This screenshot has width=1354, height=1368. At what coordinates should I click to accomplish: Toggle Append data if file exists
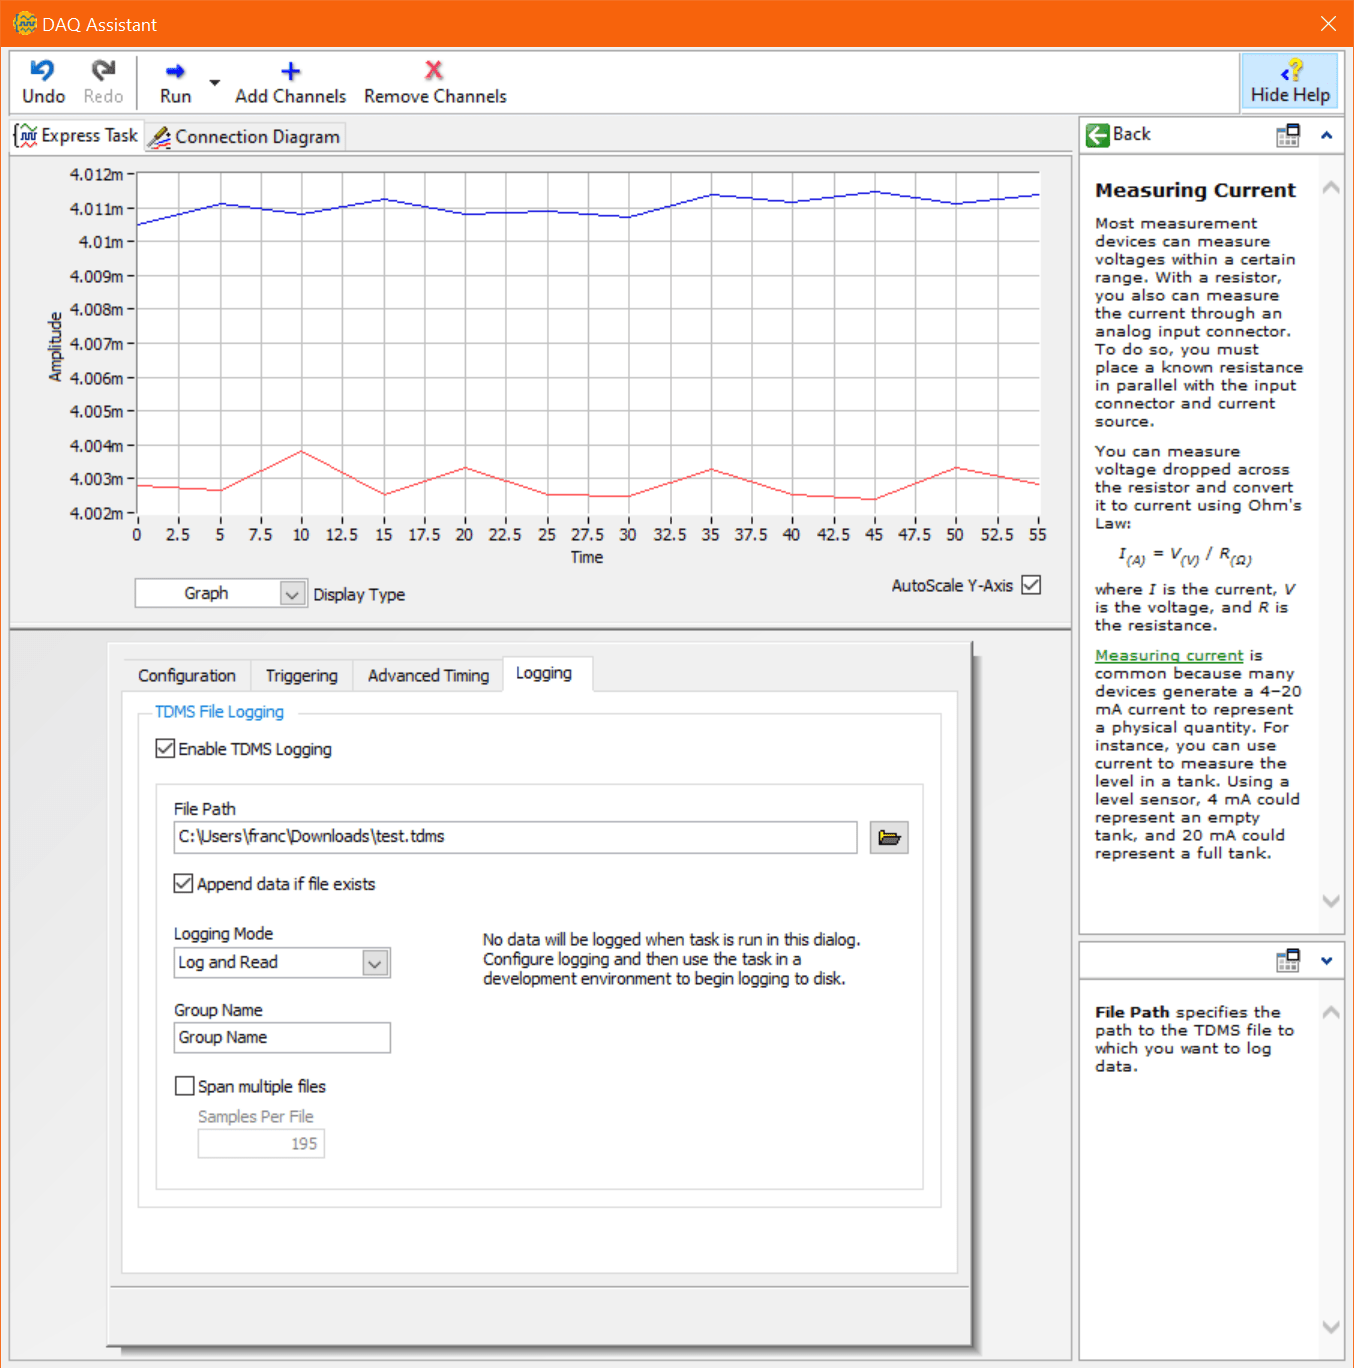[183, 883]
